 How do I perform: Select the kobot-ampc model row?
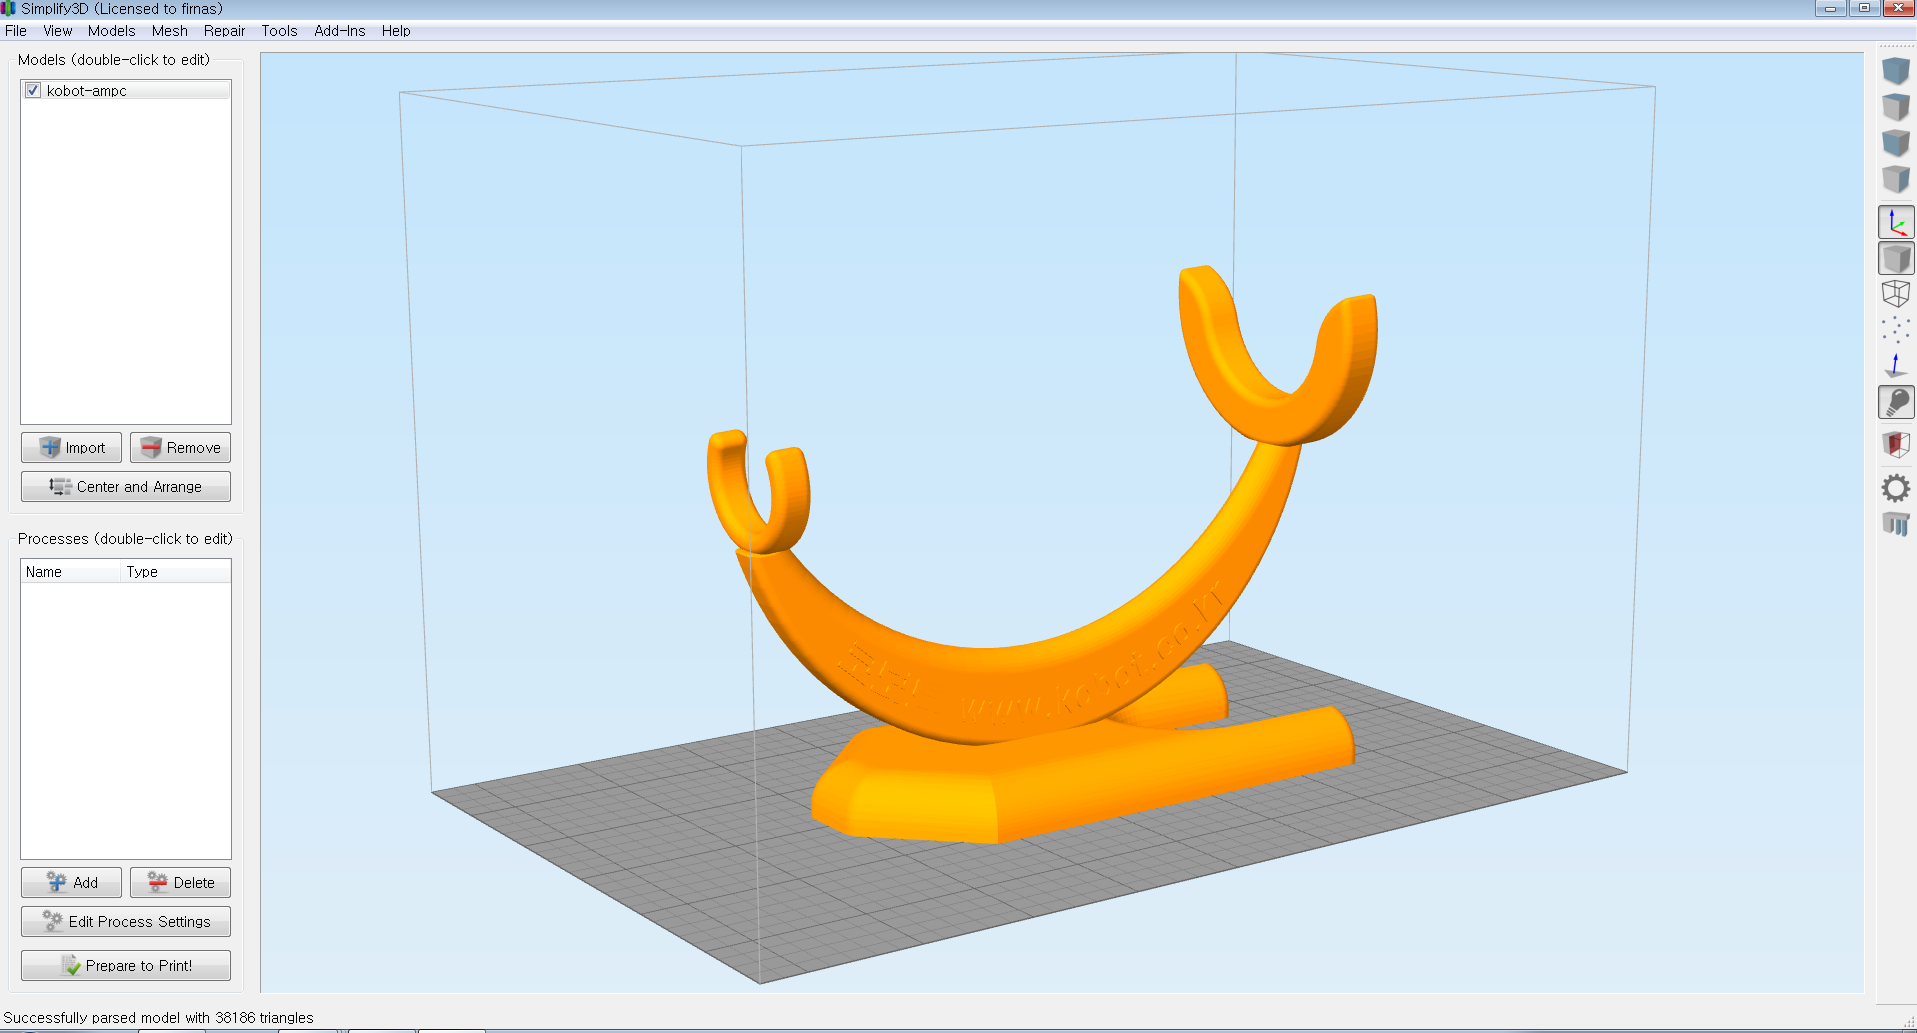click(126, 90)
